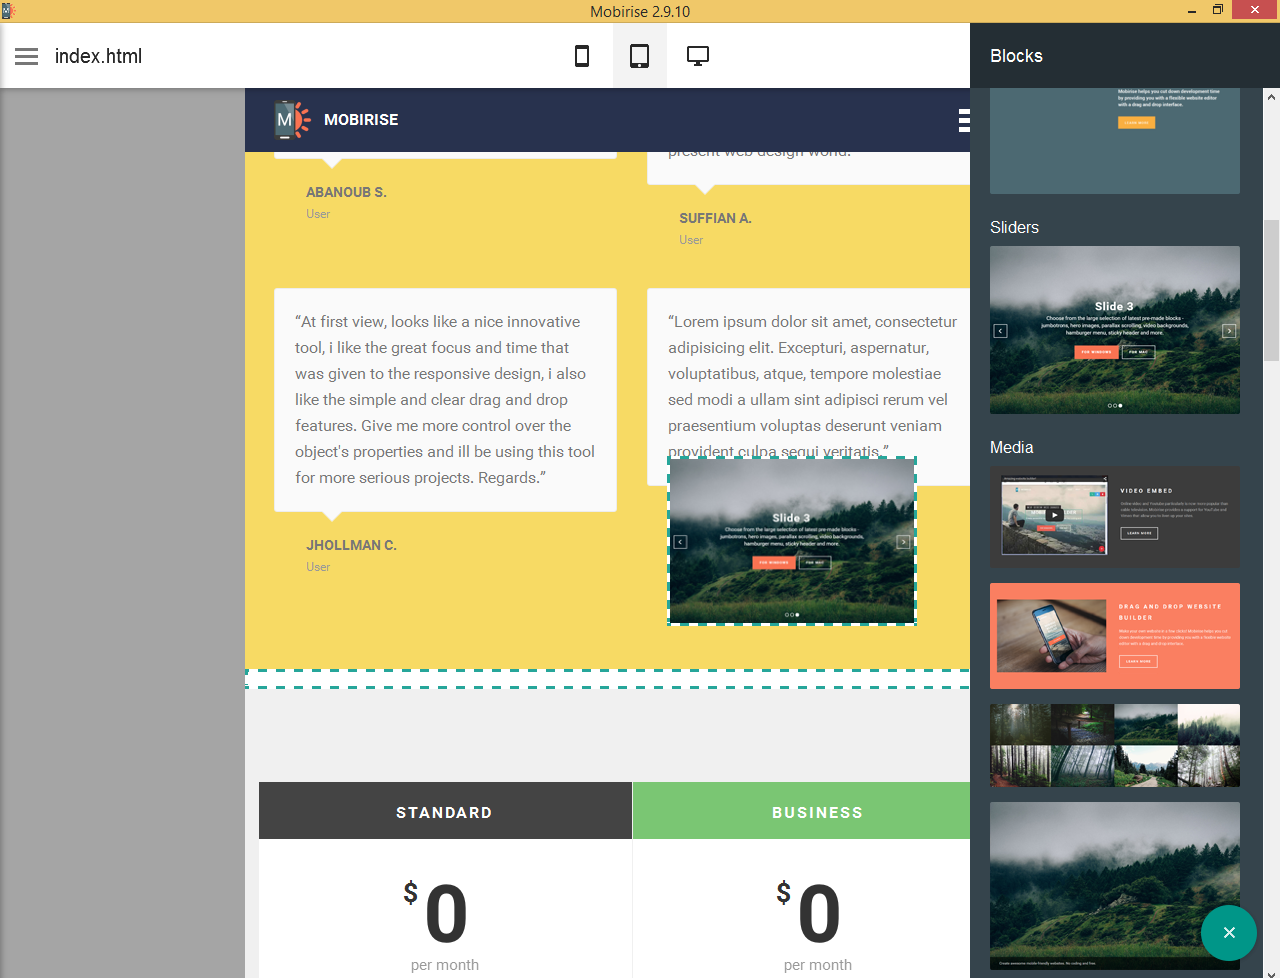Switch to desktop preview mode
The image size is (1280, 978).
698,56
